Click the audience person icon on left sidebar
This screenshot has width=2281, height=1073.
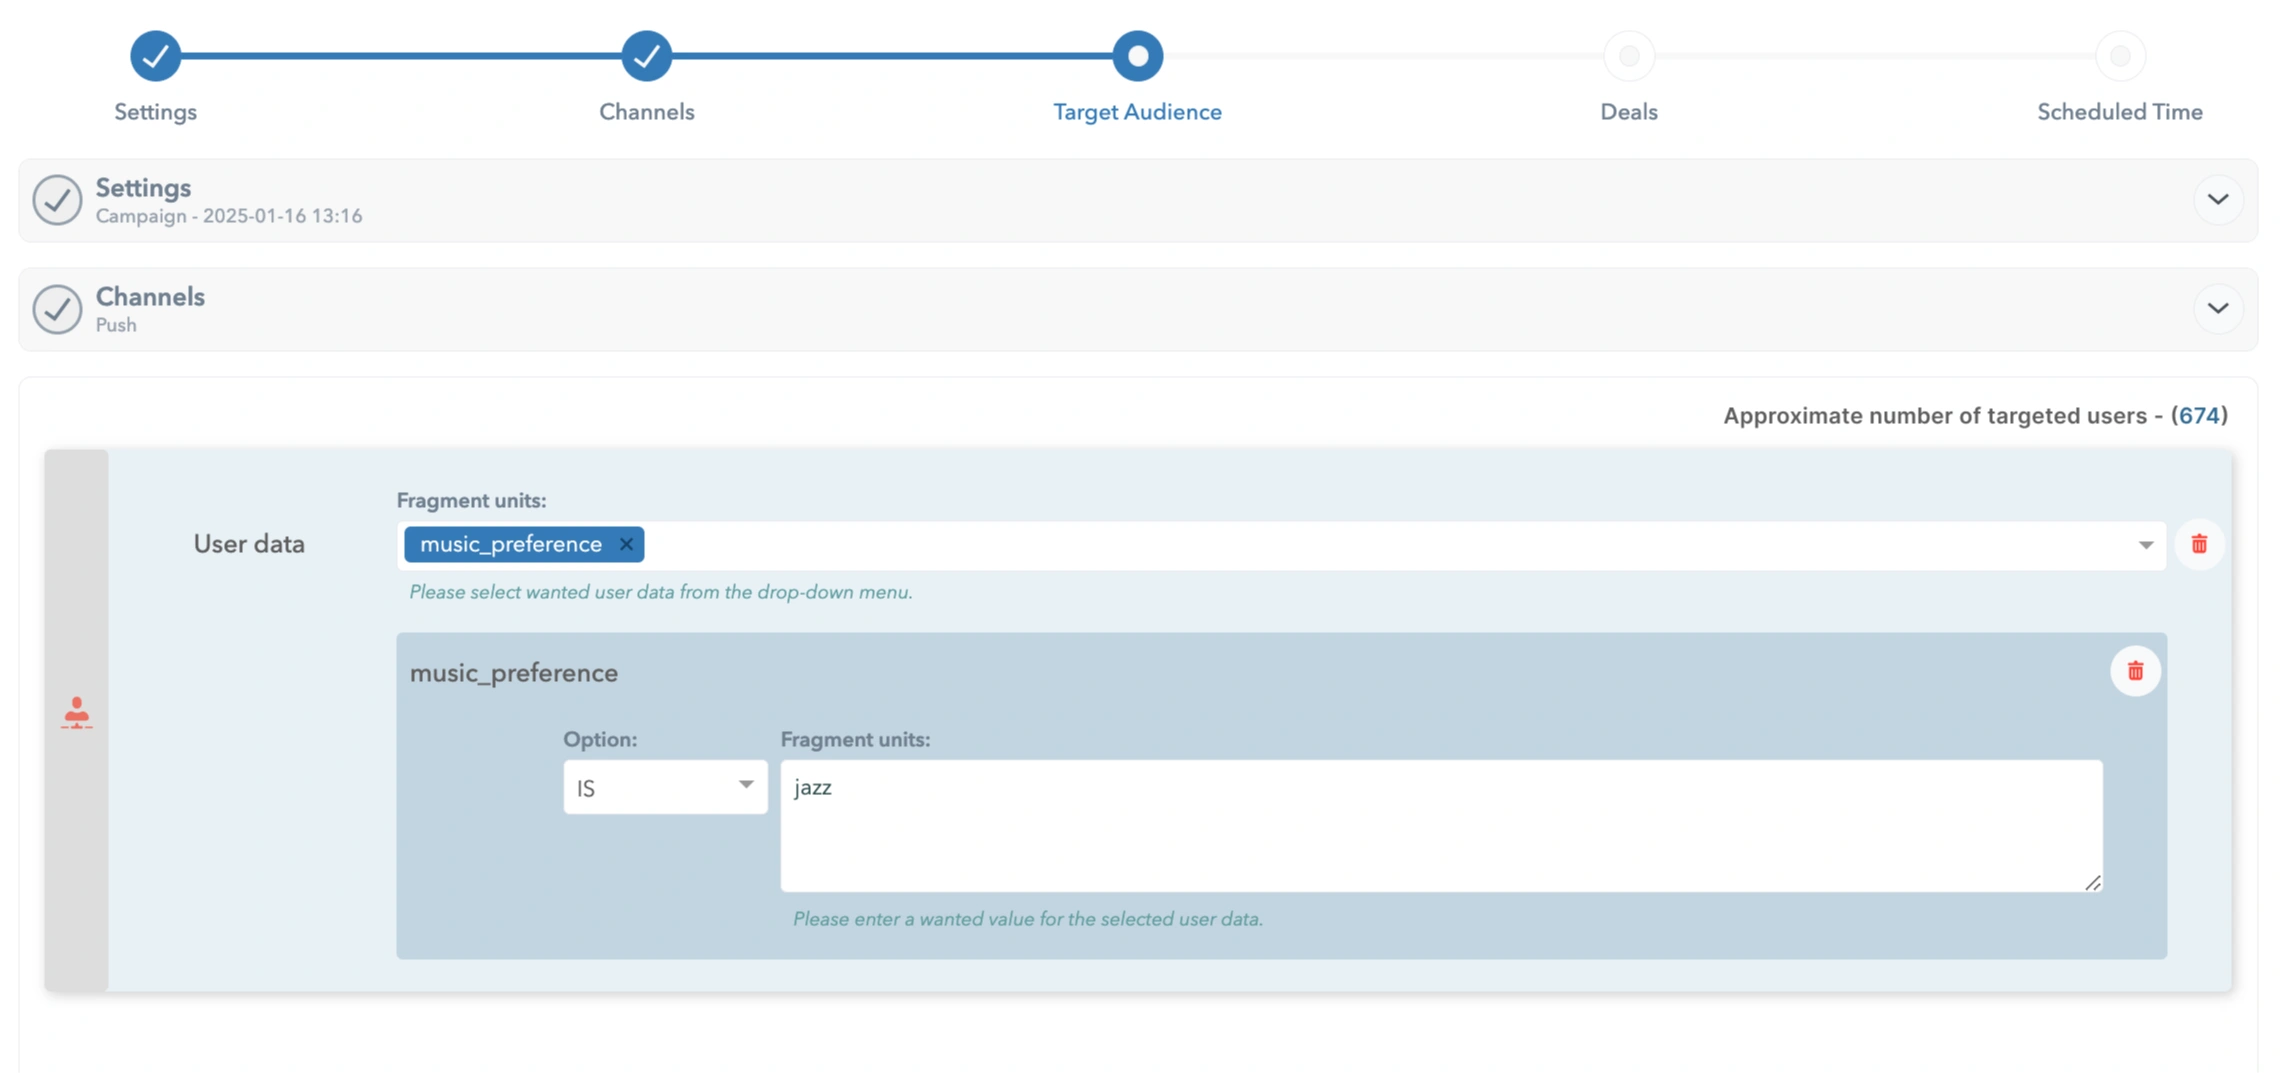[x=77, y=712]
